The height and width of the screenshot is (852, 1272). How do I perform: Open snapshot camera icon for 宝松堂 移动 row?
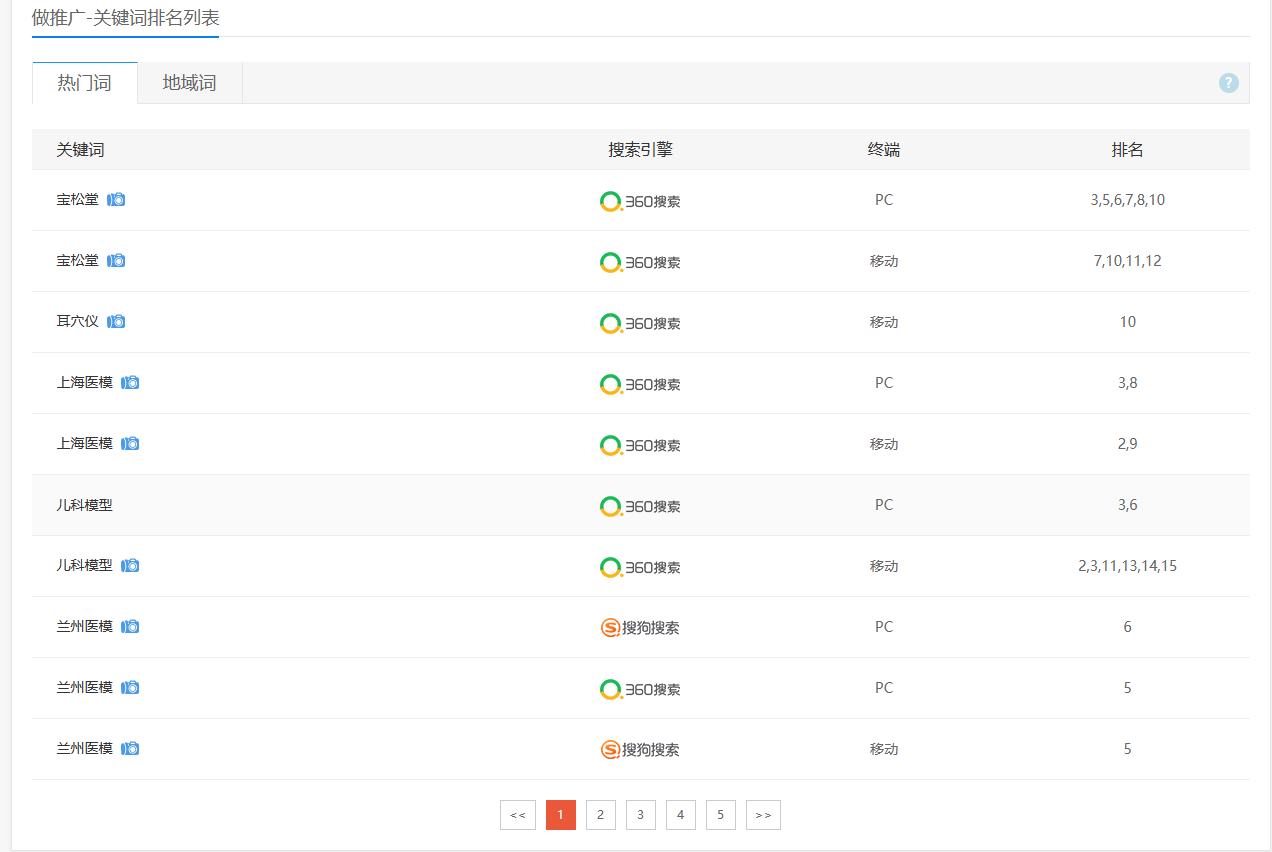116,261
